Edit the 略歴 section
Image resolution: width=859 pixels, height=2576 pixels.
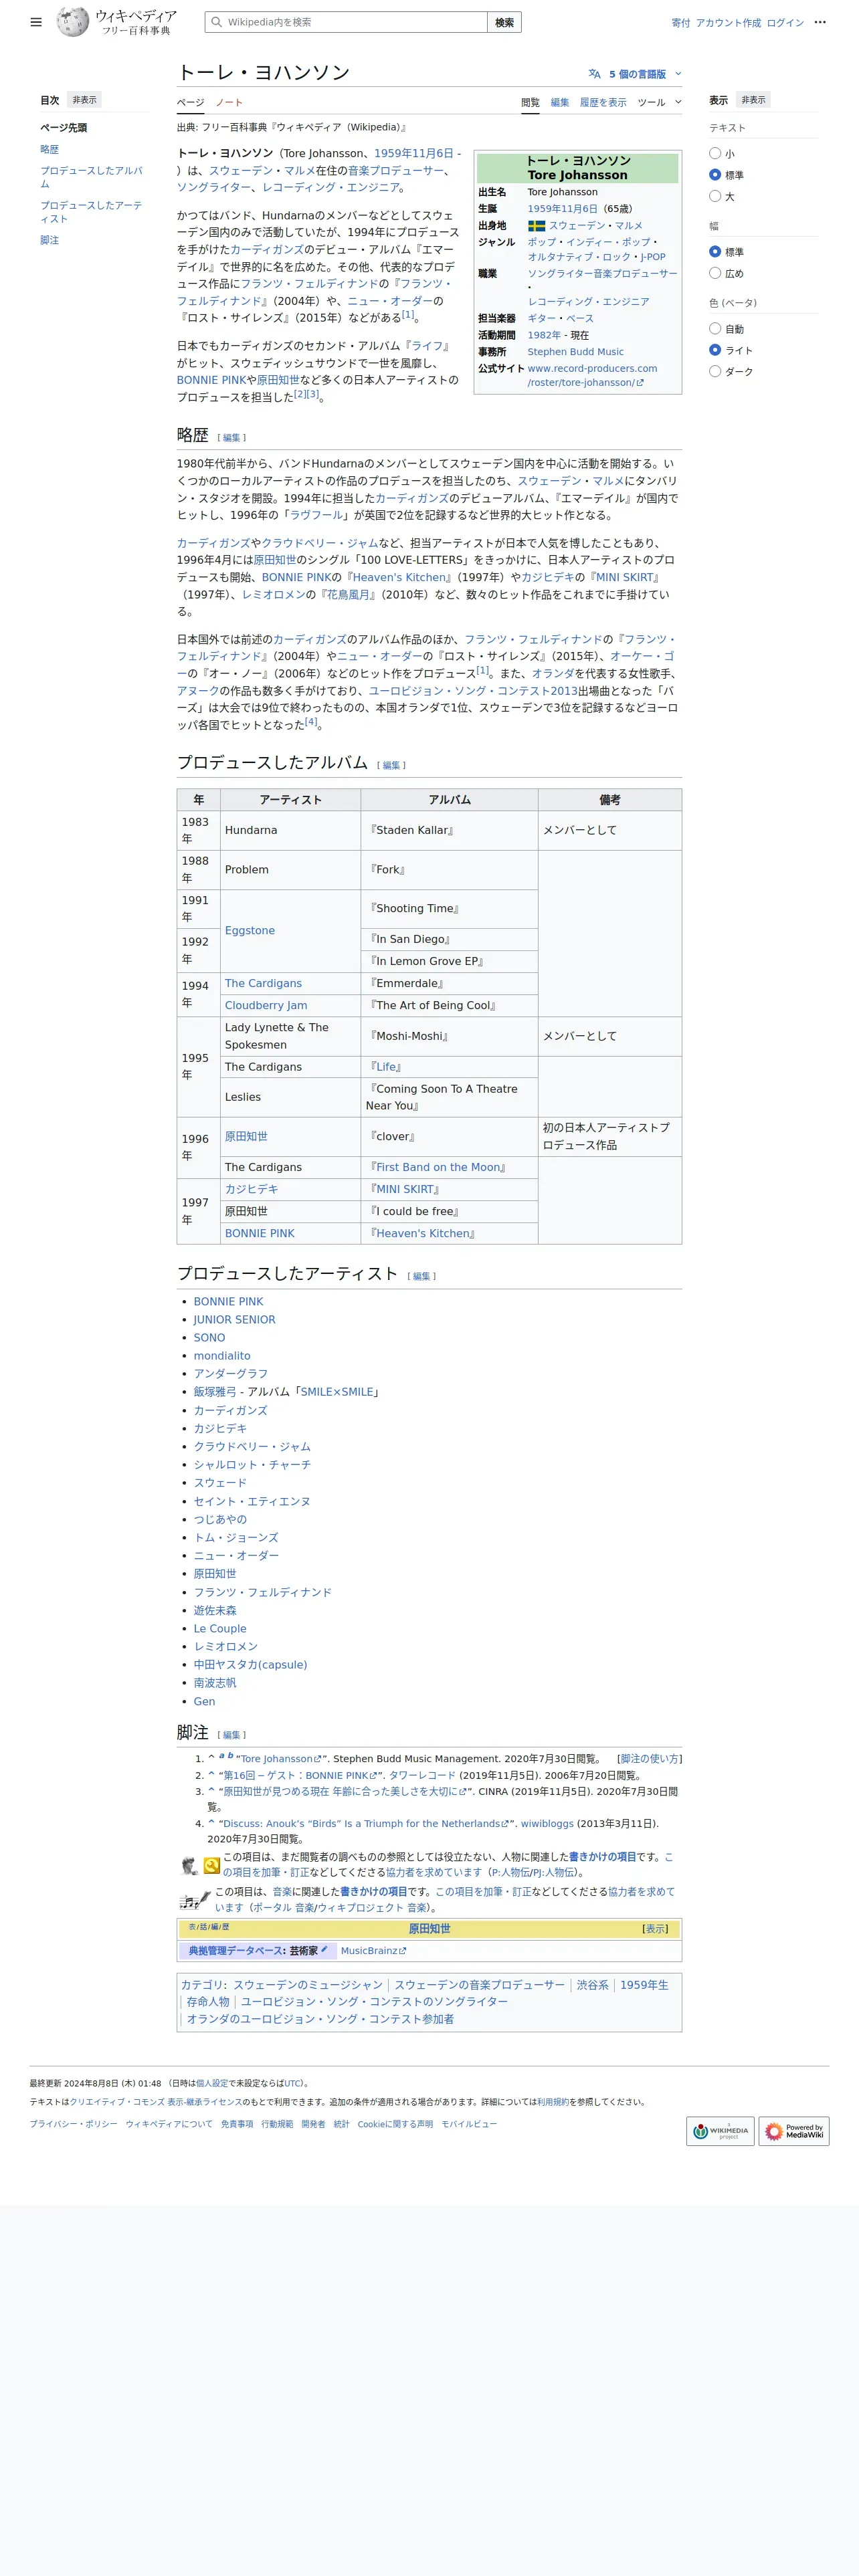point(231,437)
